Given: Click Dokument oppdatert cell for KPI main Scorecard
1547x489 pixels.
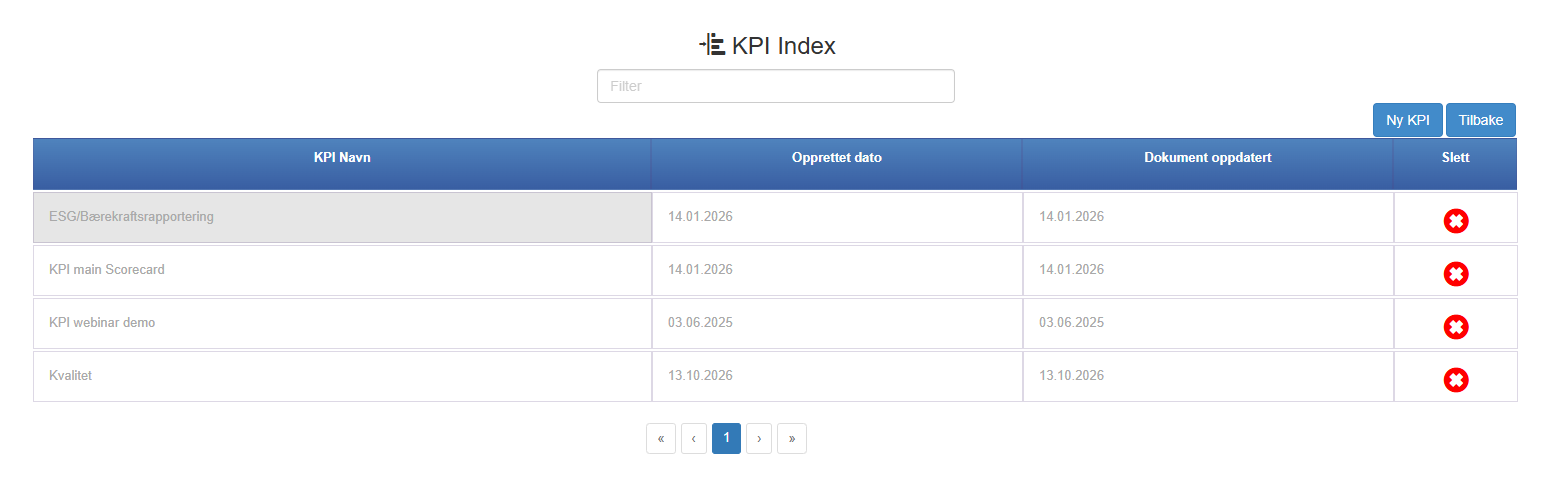Looking at the screenshot, I should click(x=1208, y=270).
